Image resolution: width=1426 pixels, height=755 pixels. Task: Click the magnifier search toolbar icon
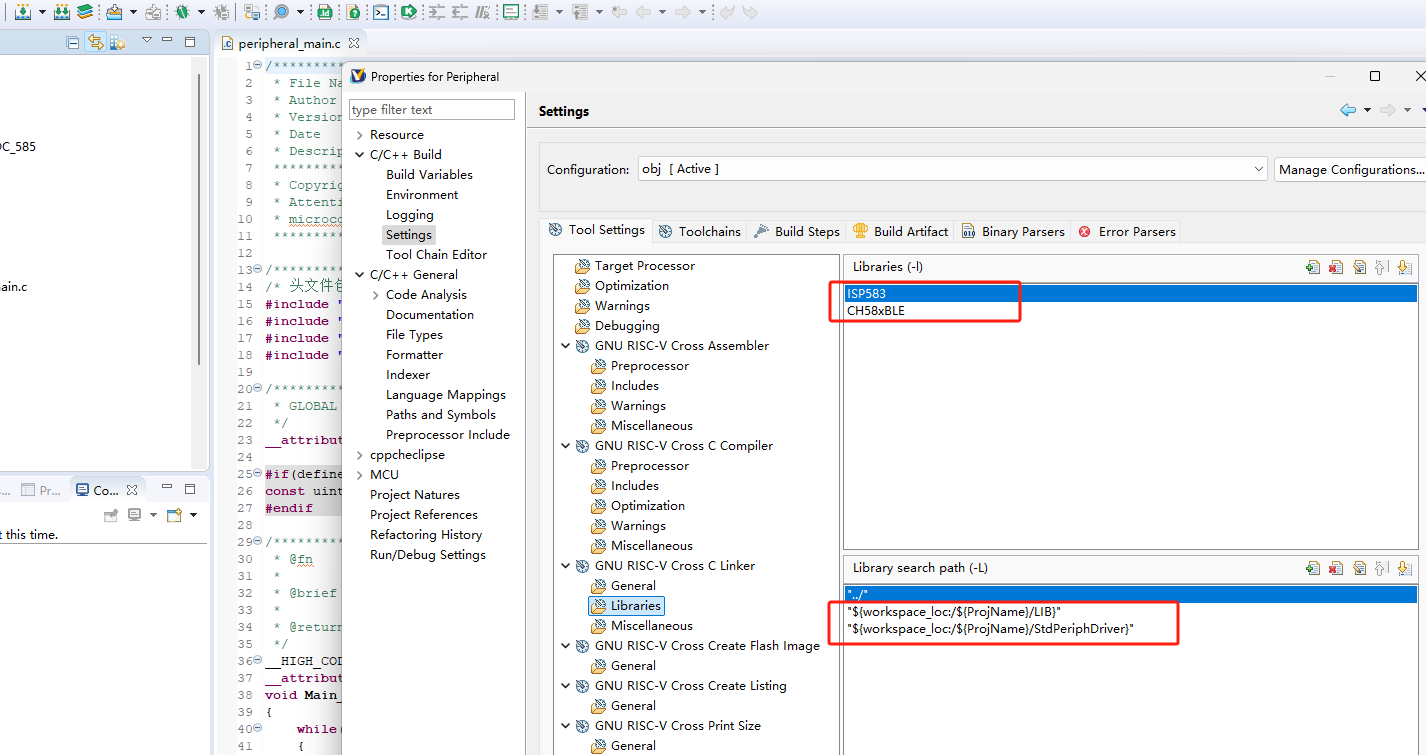click(x=281, y=12)
